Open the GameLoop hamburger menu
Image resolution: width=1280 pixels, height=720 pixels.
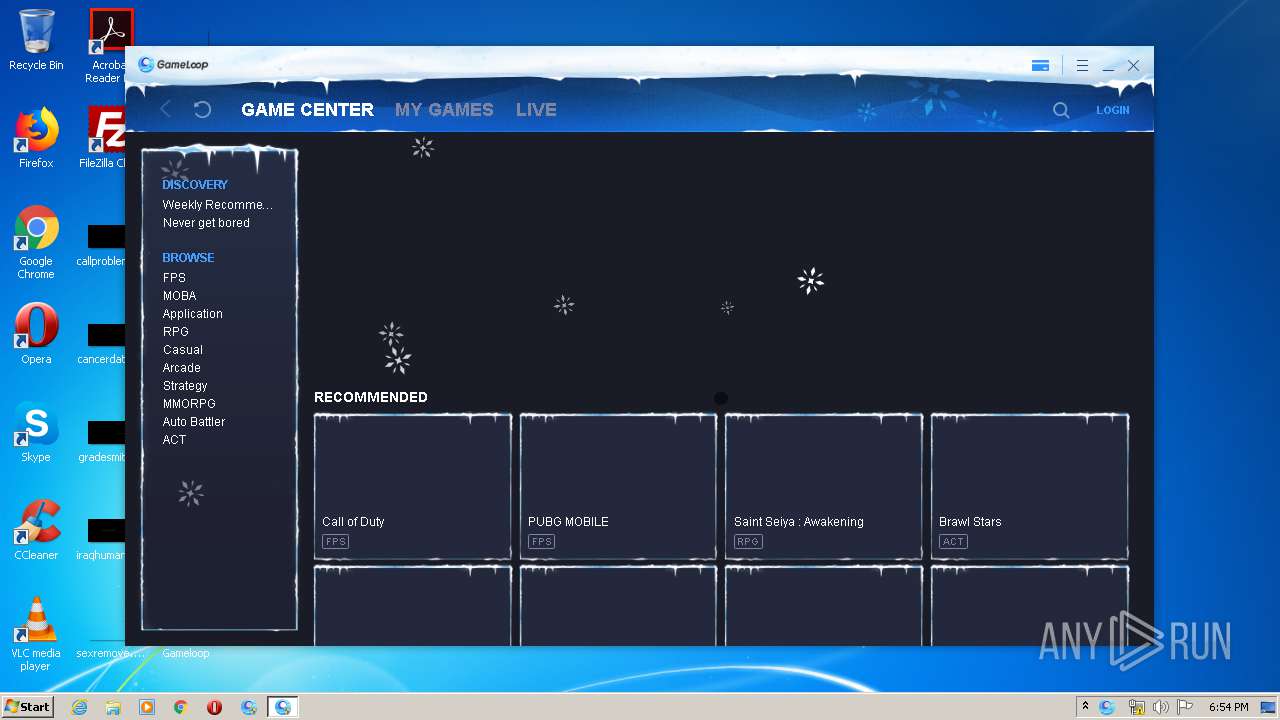[x=1082, y=66]
